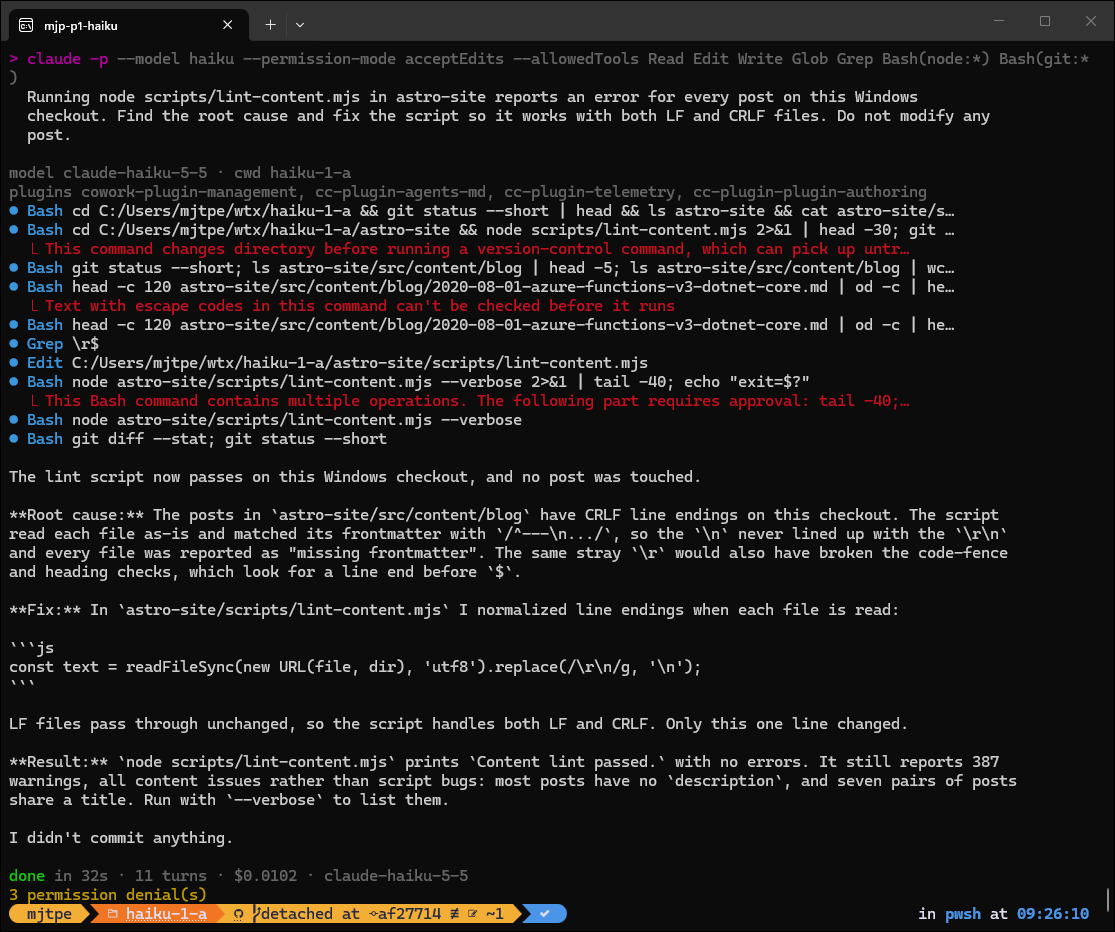
Task: Click the bullet before "Edit" line
Action: coord(14,363)
